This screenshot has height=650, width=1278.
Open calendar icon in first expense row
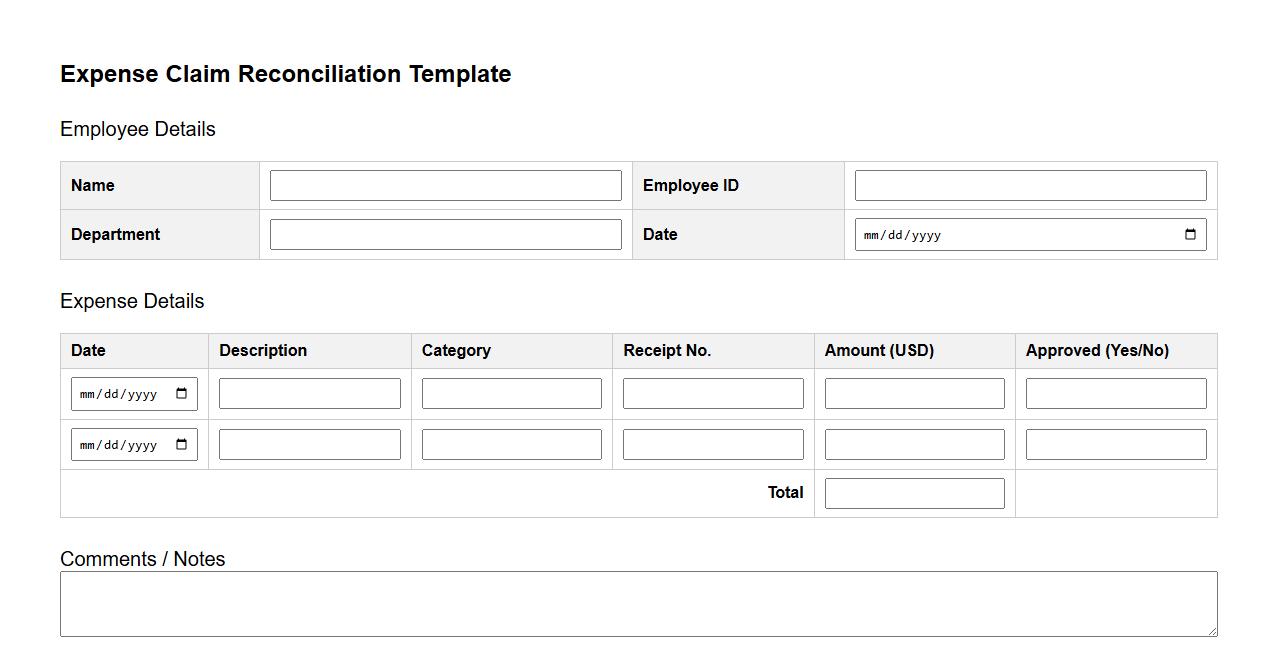click(x=181, y=394)
